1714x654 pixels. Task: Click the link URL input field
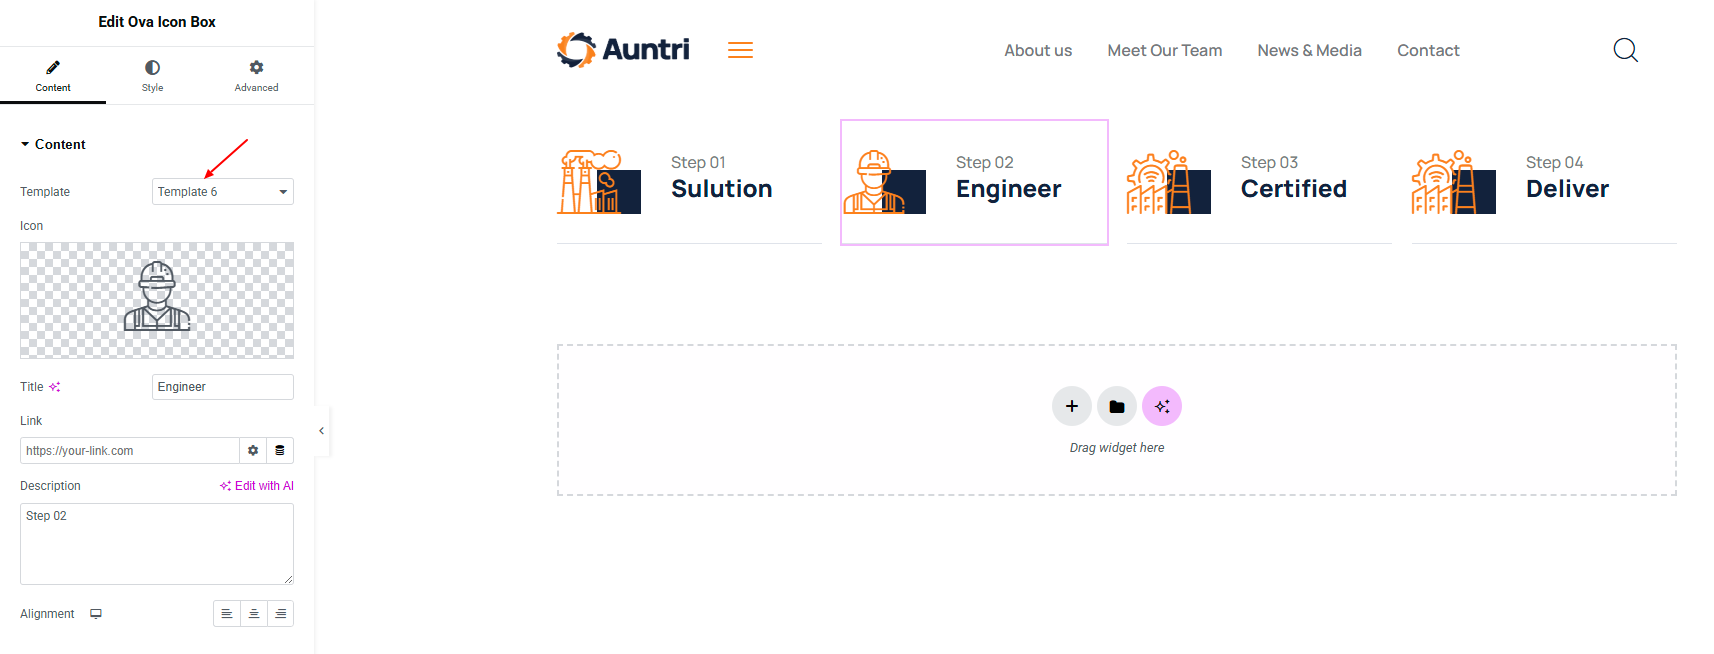pos(129,450)
